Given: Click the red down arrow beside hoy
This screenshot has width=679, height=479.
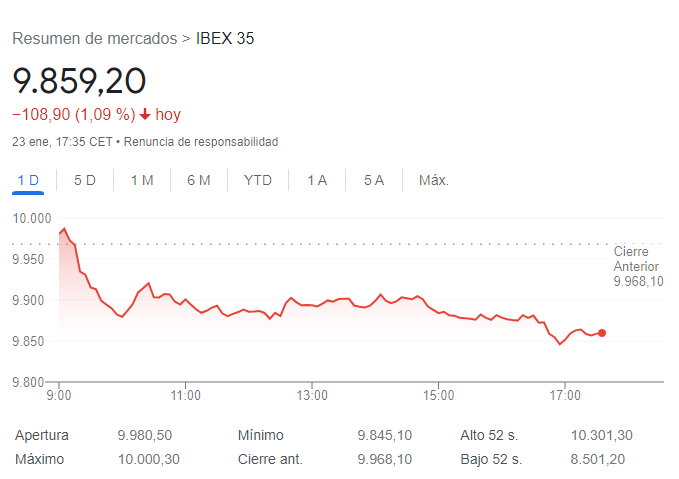Looking at the screenshot, I should coord(145,114).
